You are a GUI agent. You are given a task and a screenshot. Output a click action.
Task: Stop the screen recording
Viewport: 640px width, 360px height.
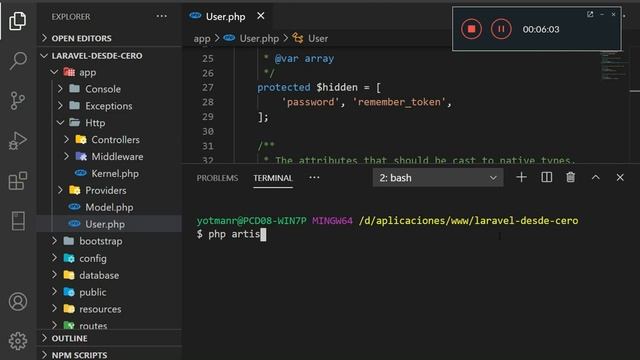(x=471, y=29)
